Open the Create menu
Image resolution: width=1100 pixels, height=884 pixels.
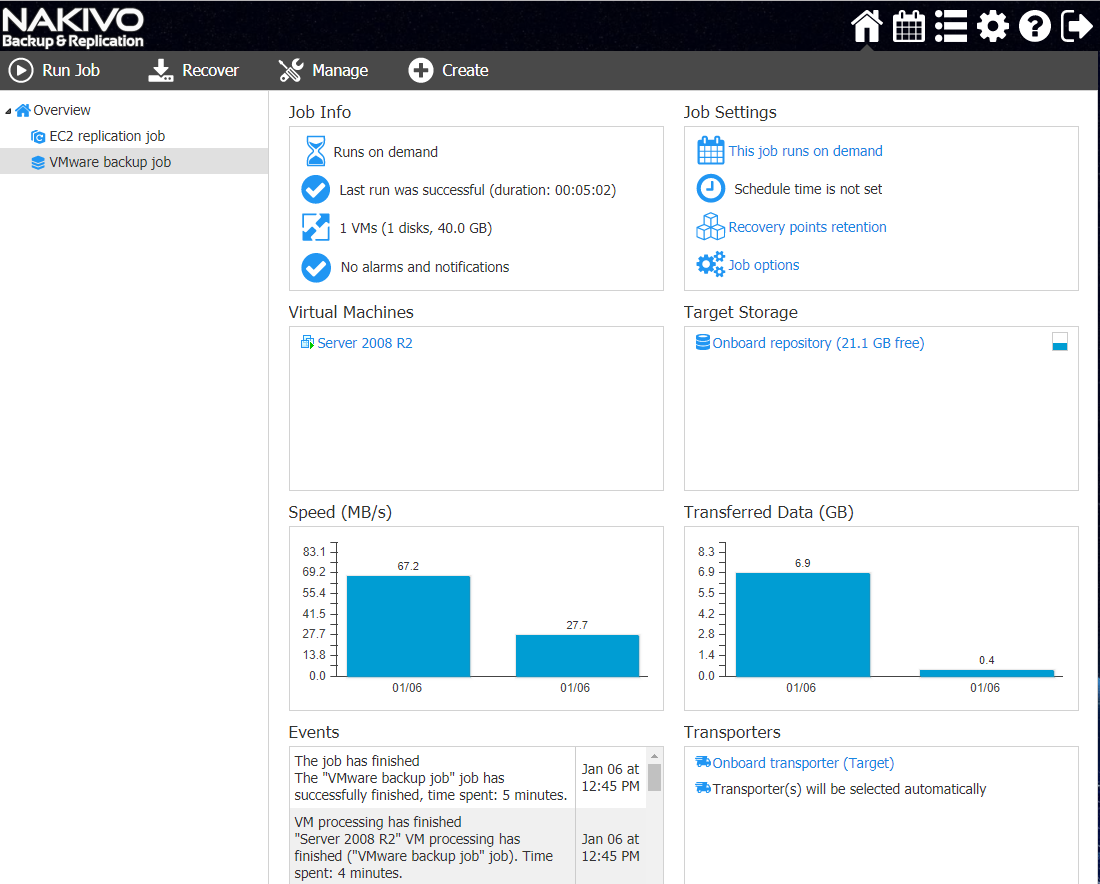449,70
